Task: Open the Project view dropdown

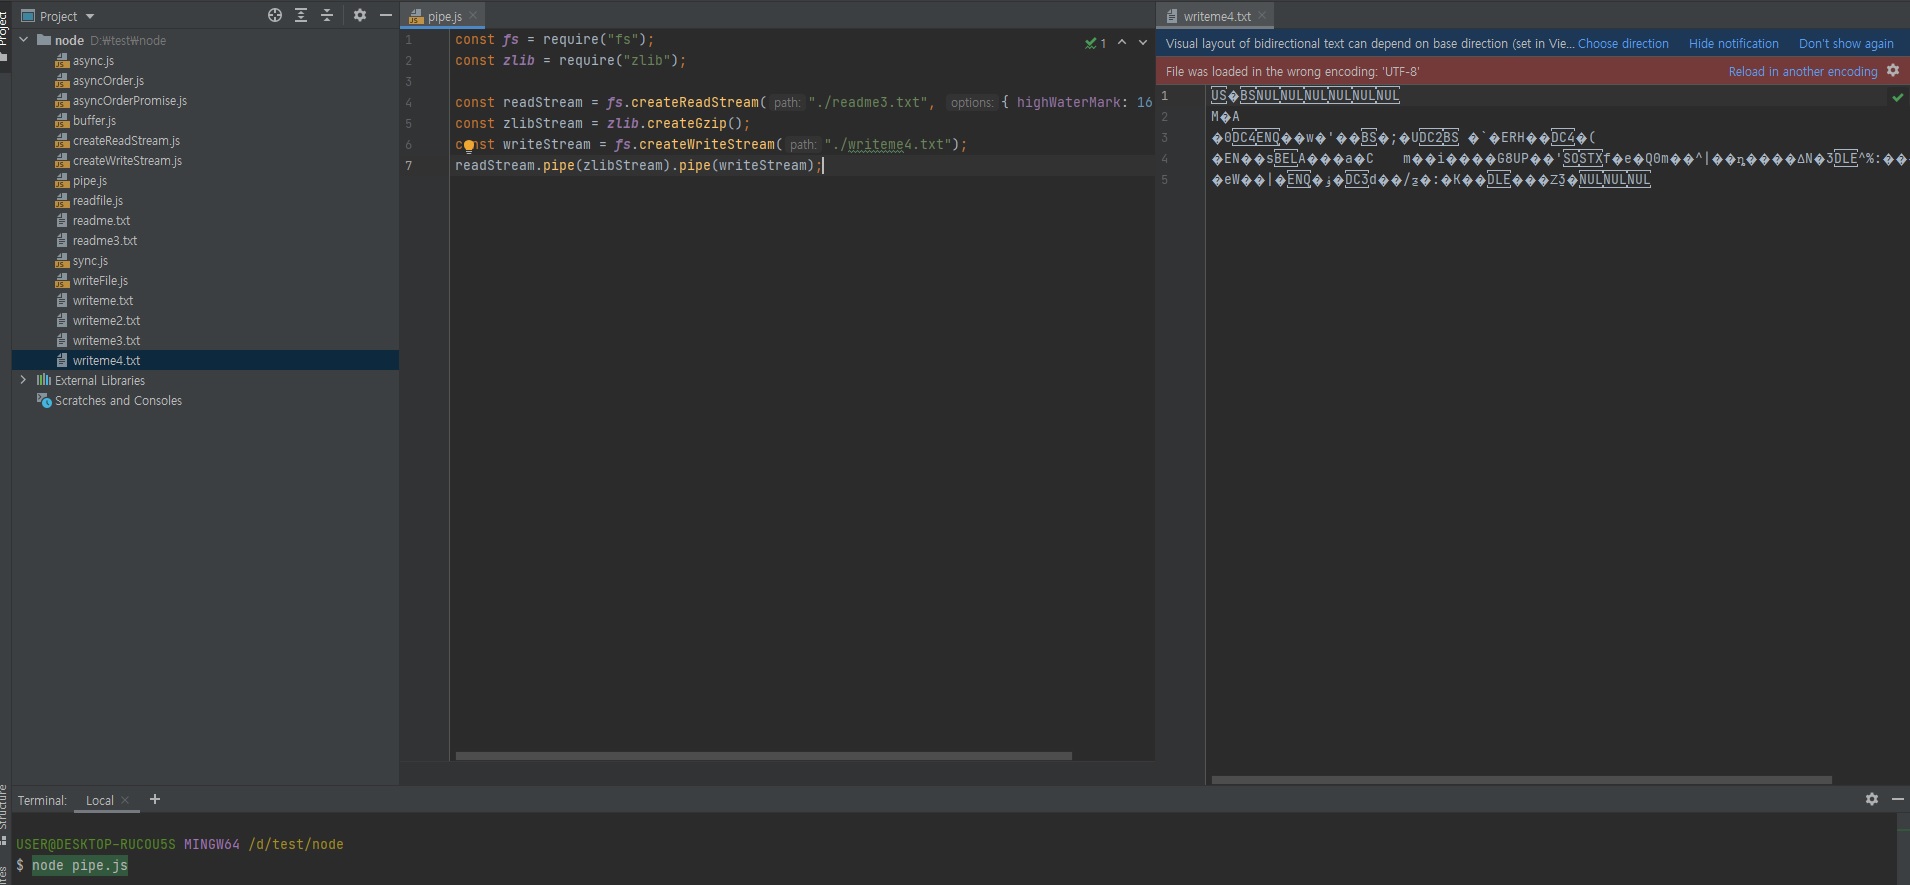Action: coord(58,16)
